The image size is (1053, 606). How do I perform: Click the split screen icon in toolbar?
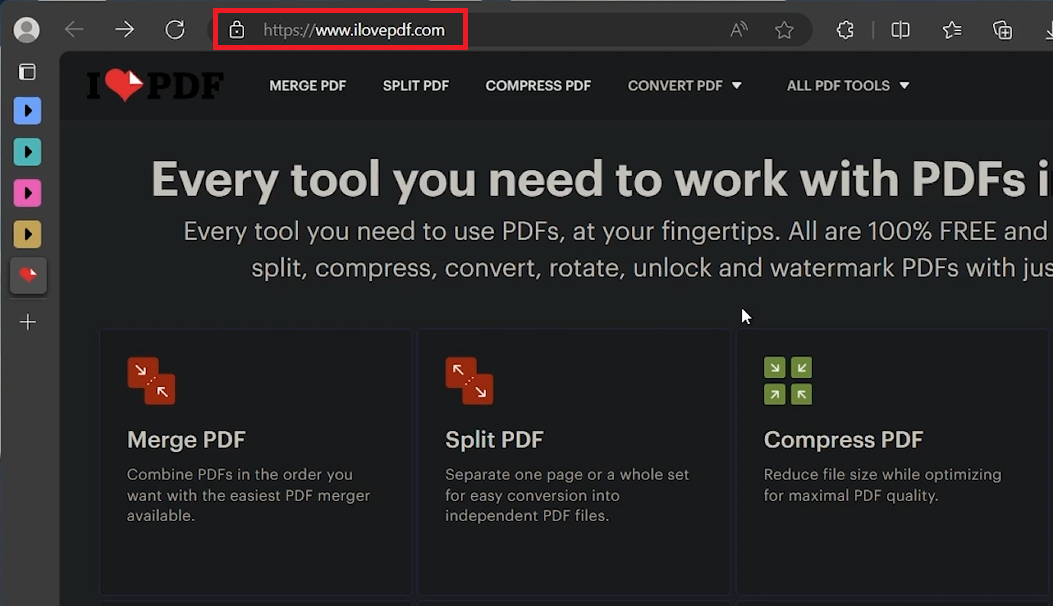click(x=899, y=30)
